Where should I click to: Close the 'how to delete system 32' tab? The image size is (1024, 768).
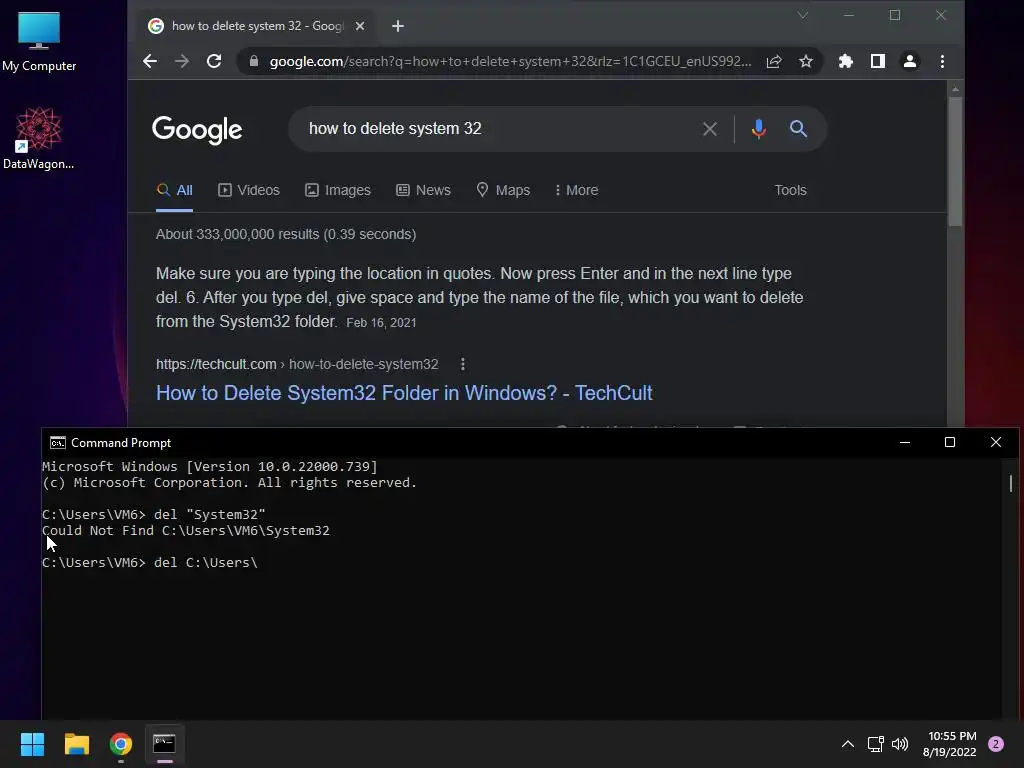(360, 26)
